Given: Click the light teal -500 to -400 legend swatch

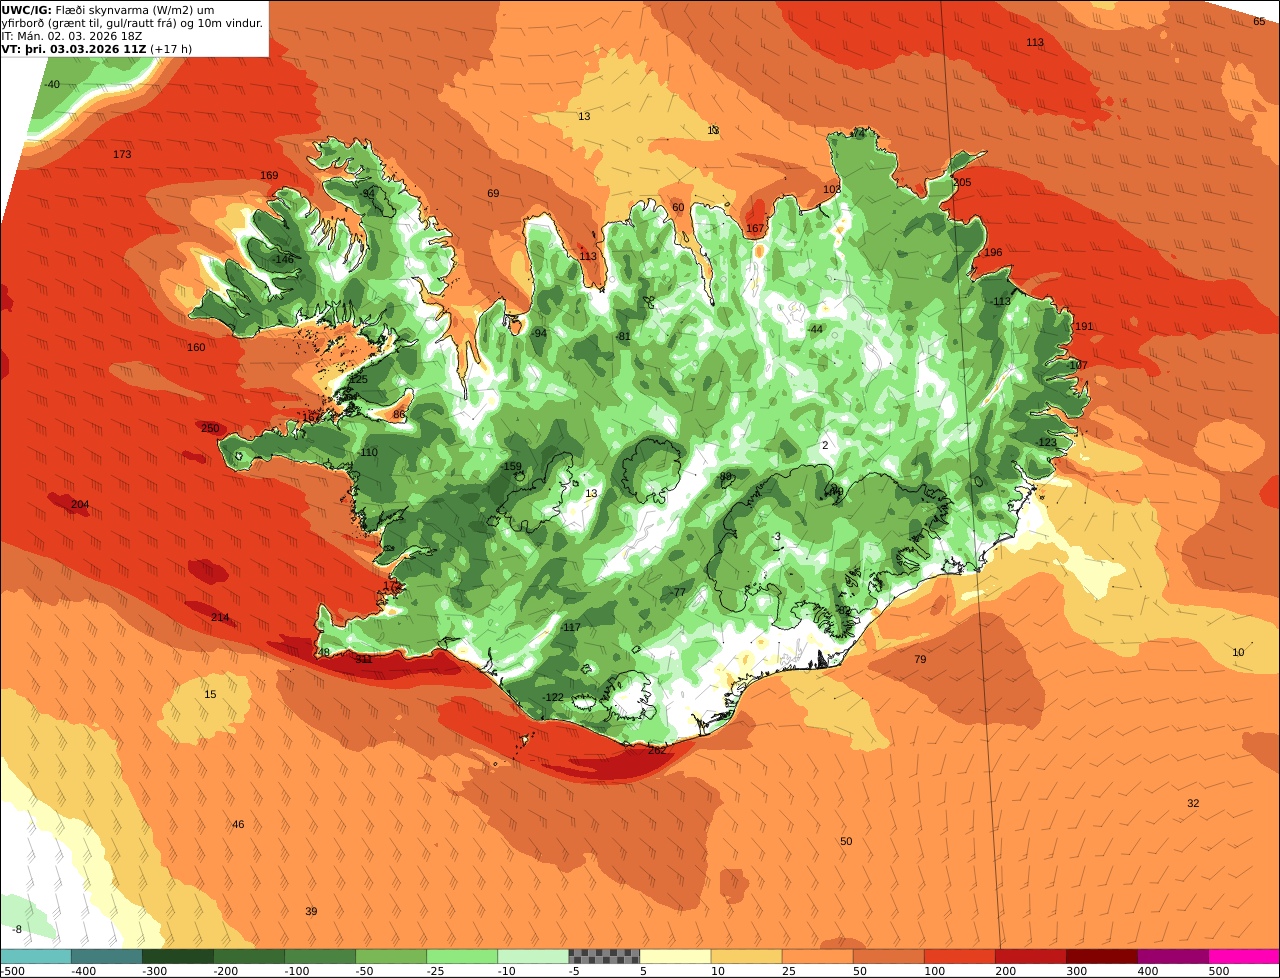Looking at the screenshot, I should click(36, 956).
